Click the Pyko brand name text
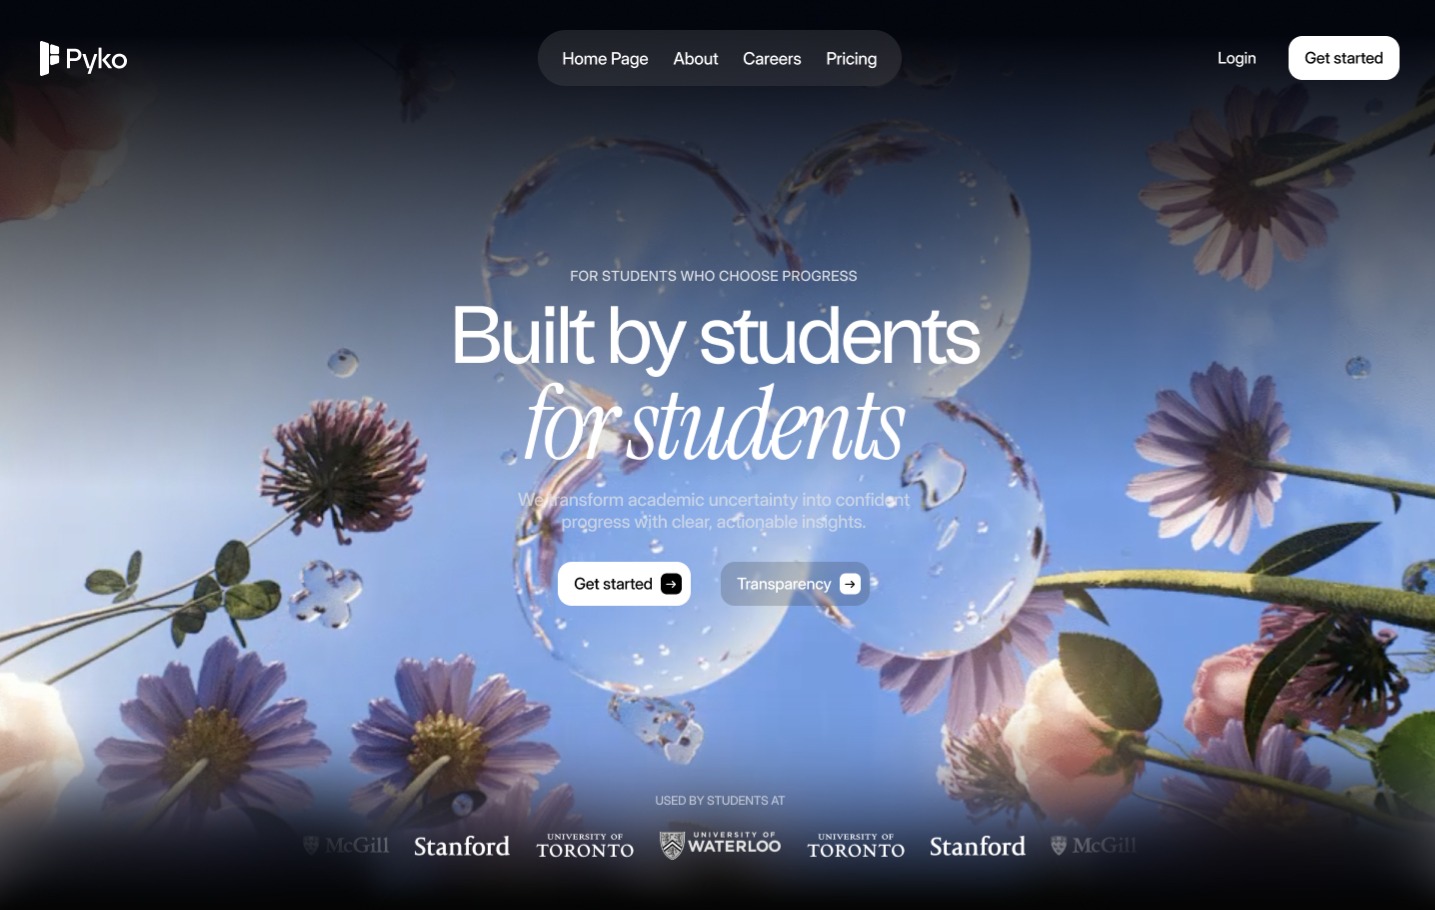This screenshot has width=1435, height=910. (97, 60)
